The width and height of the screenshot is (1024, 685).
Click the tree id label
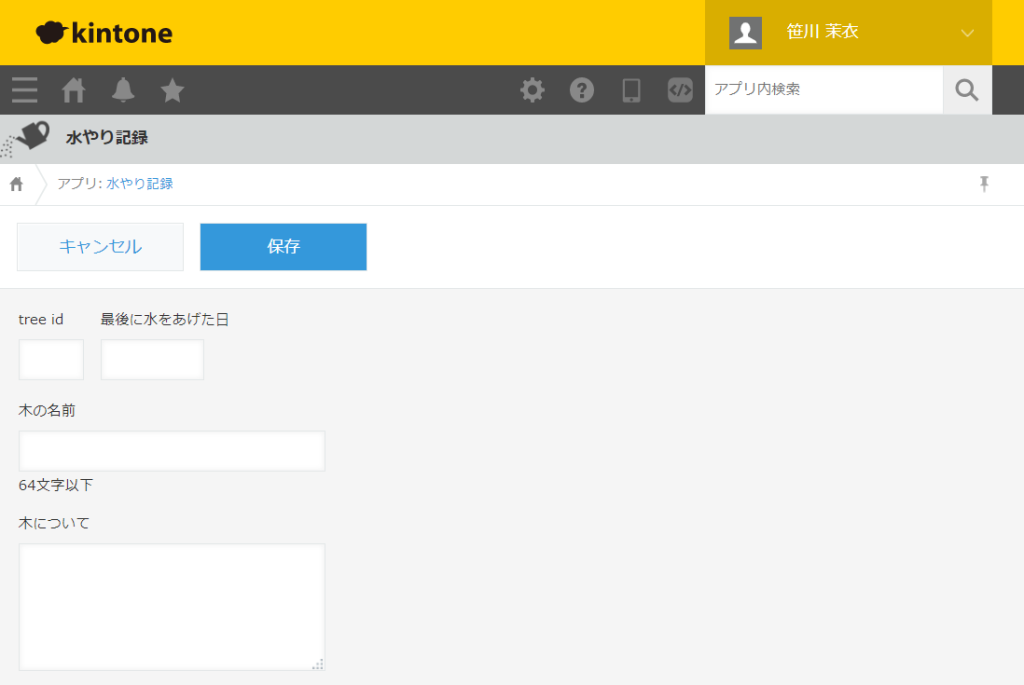click(40, 319)
